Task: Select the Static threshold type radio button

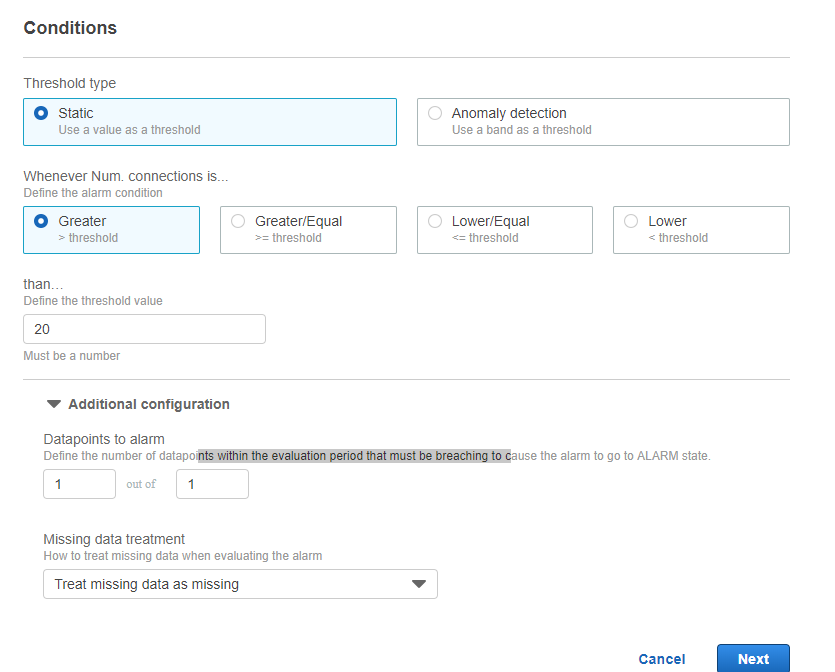Action: pos(41,113)
